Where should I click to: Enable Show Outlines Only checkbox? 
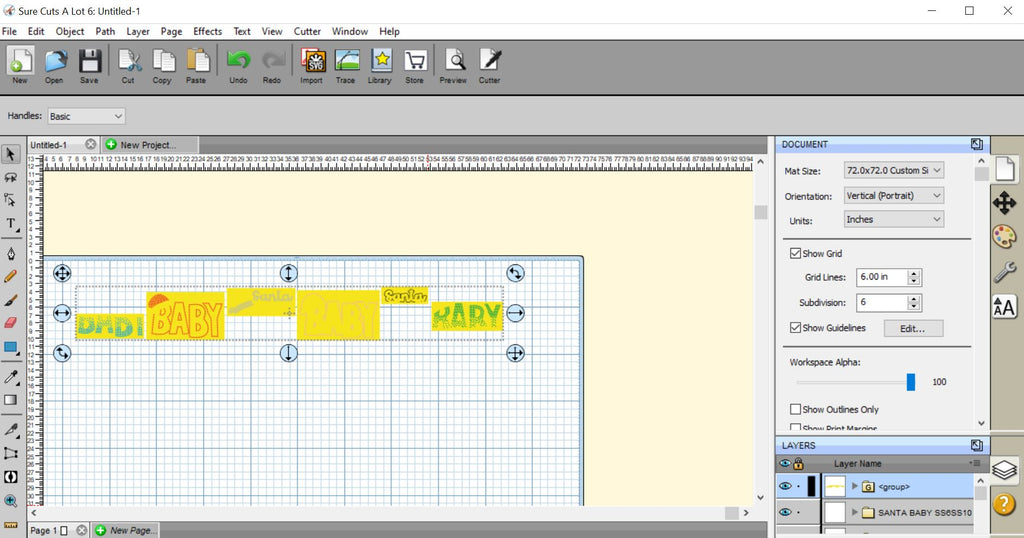pos(795,409)
